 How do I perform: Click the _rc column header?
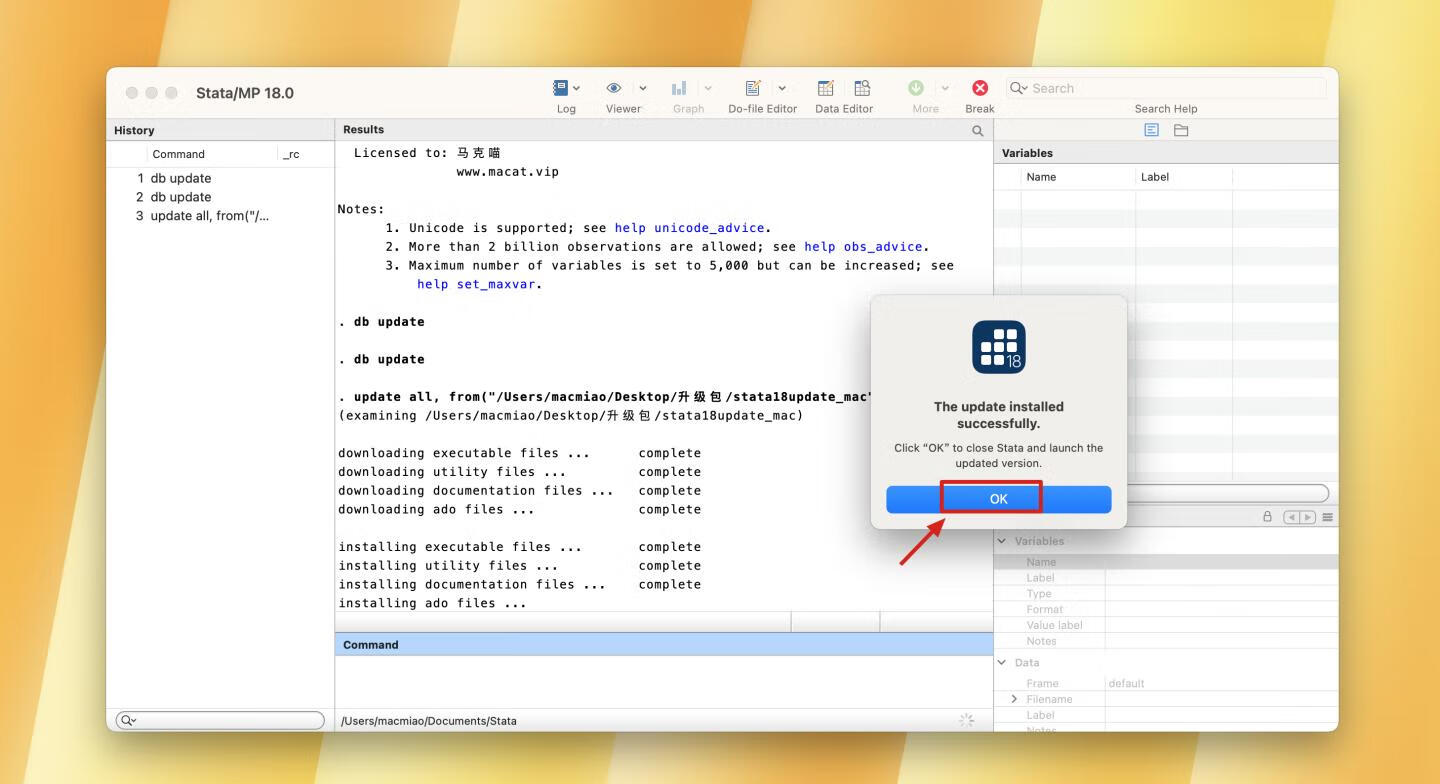tap(291, 154)
